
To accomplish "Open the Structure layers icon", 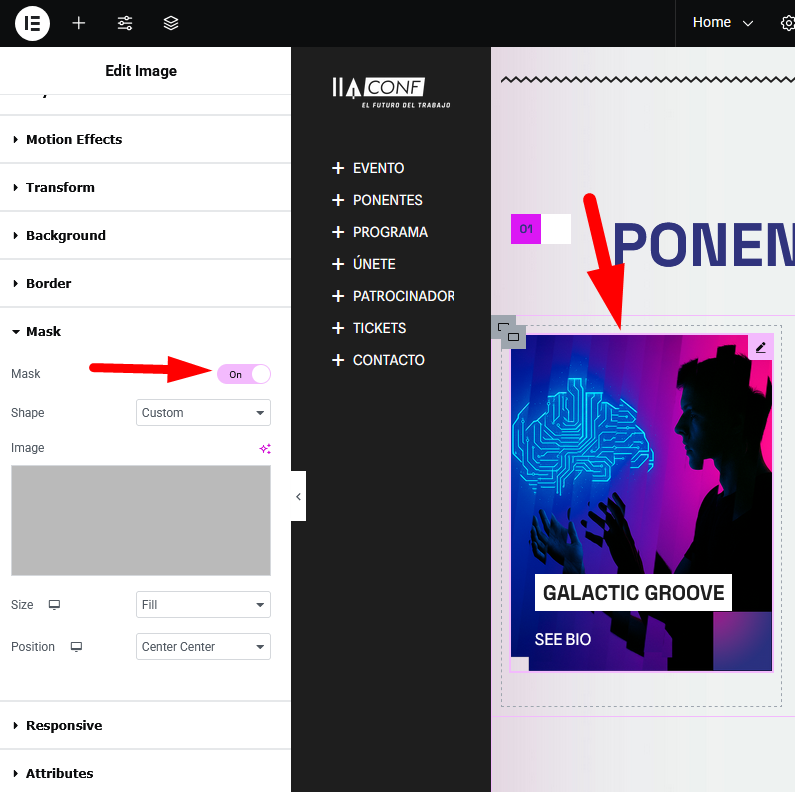I will click(x=171, y=23).
